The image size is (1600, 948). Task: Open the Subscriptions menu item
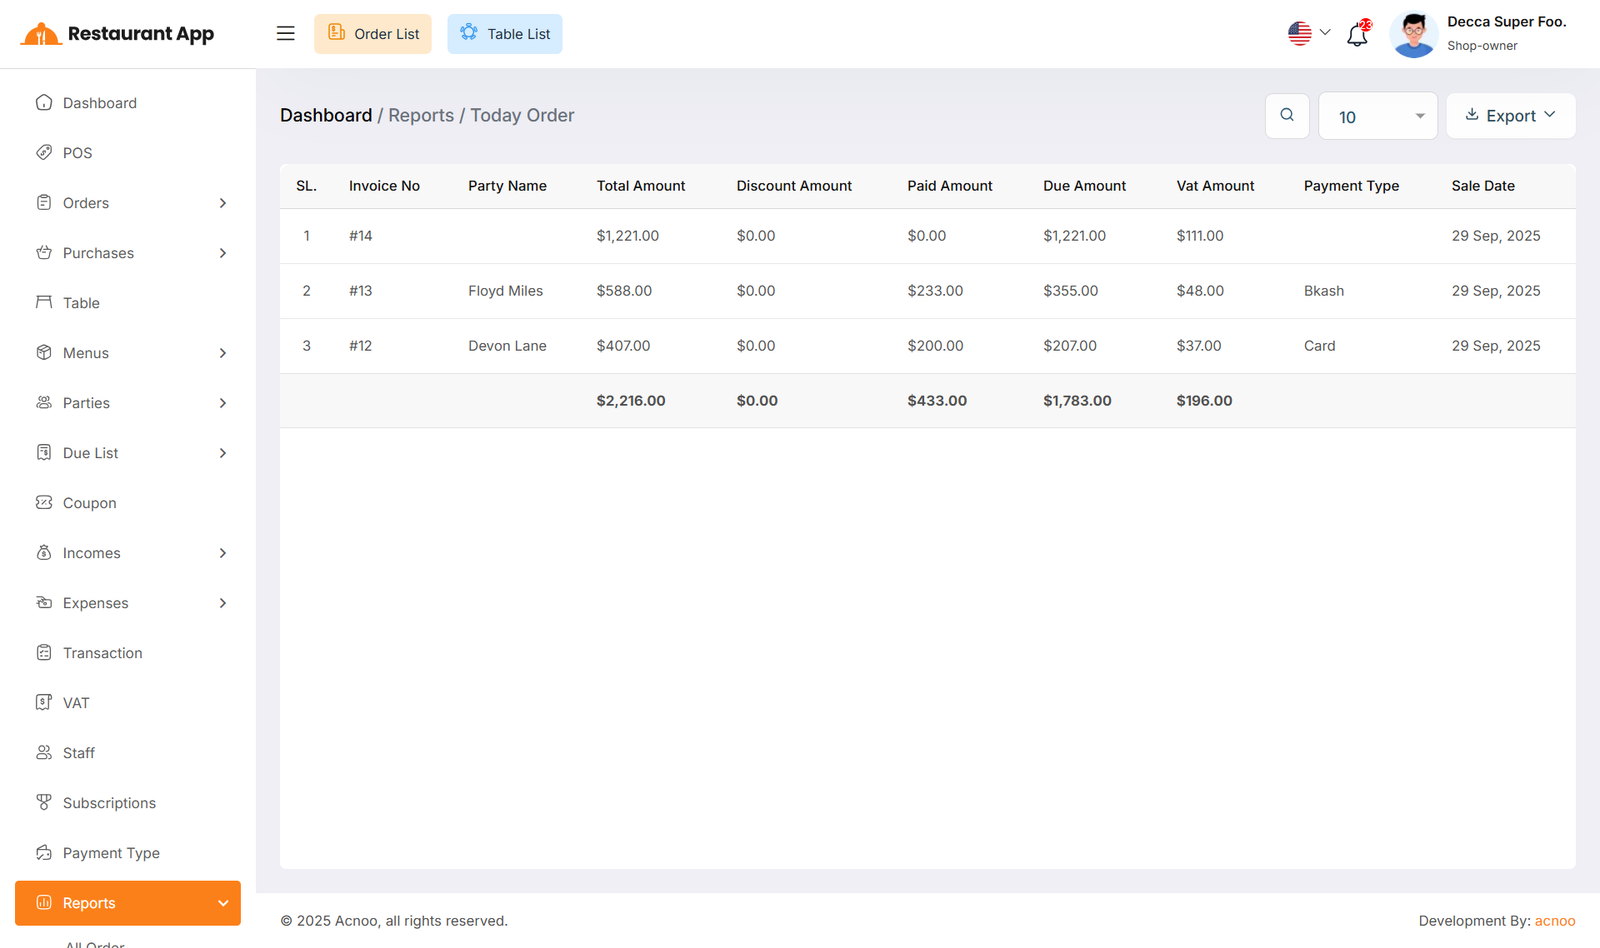128,803
